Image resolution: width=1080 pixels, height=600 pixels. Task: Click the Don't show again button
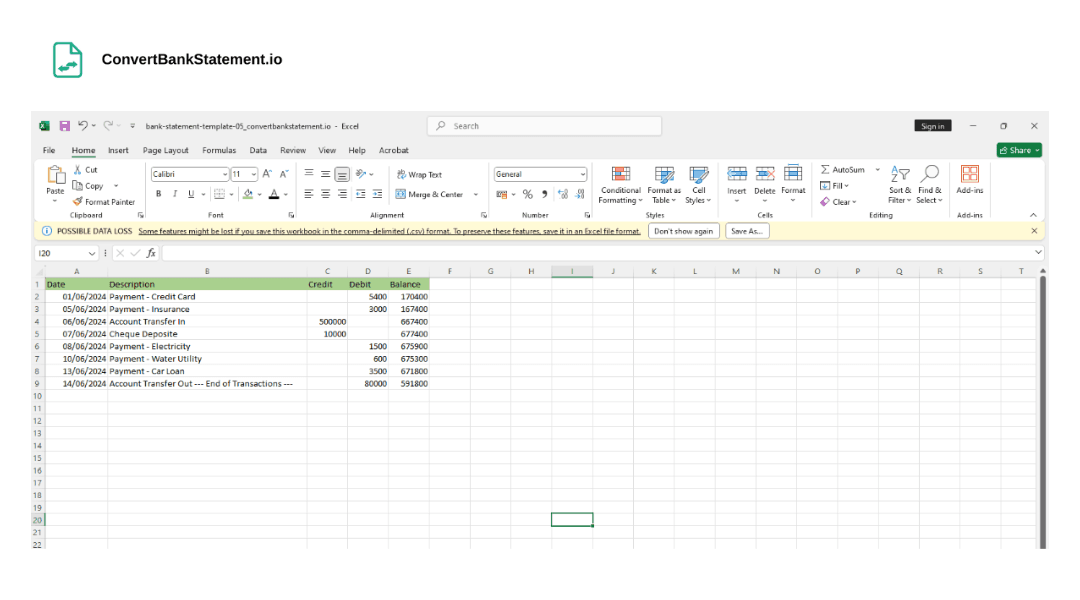tap(684, 231)
